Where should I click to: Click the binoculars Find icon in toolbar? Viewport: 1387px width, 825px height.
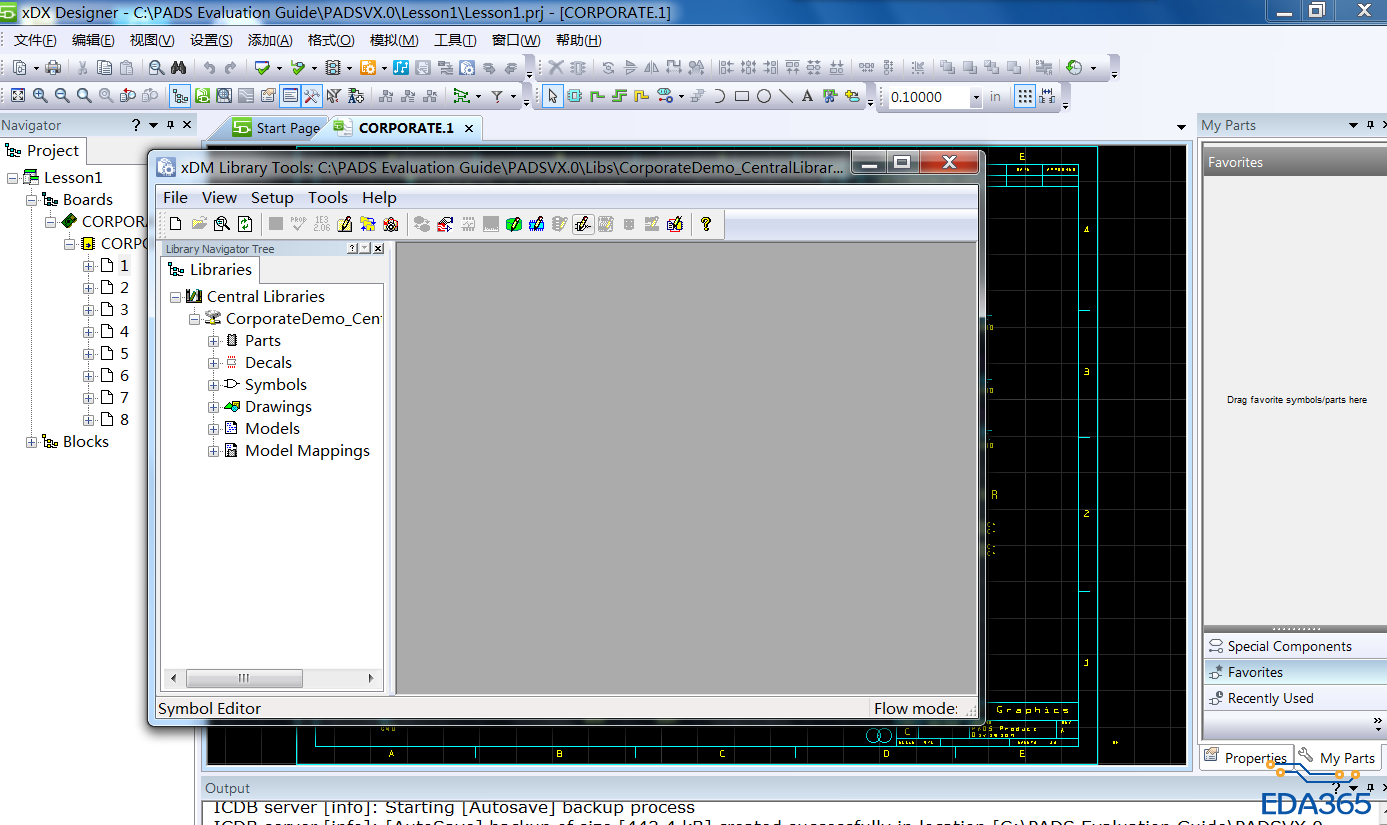pos(179,68)
